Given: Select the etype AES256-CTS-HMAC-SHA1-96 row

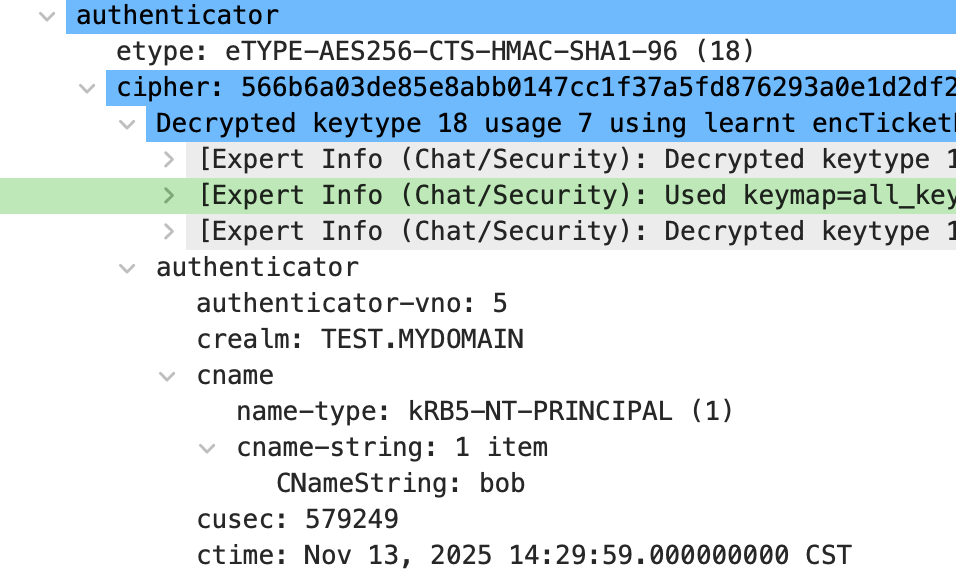Looking at the screenshot, I should pyautogui.click(x=435, y=51).
